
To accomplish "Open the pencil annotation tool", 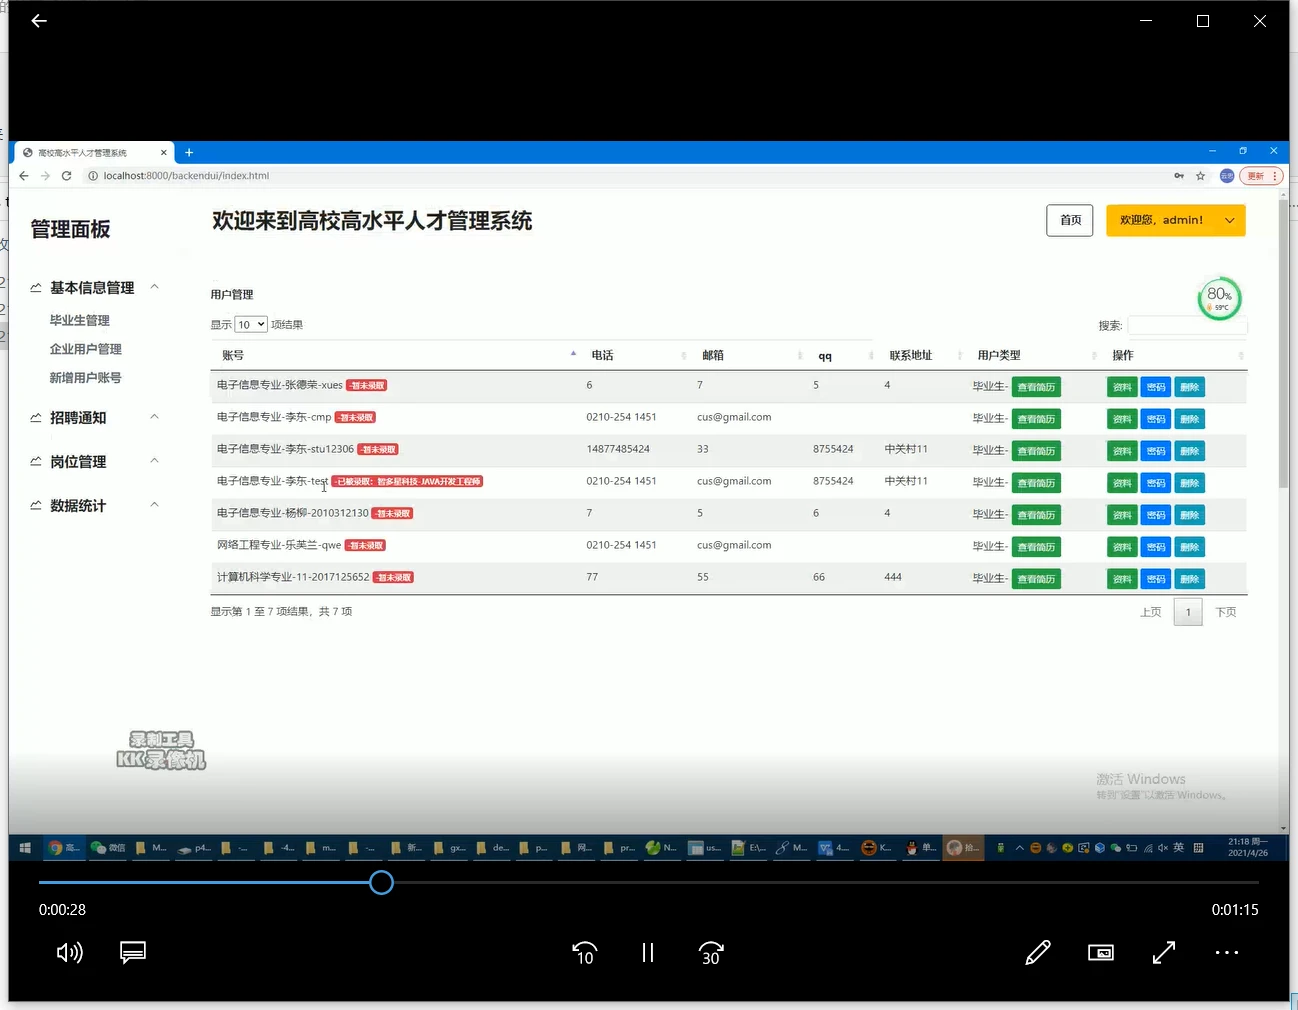I will [x=1038, y=952].
